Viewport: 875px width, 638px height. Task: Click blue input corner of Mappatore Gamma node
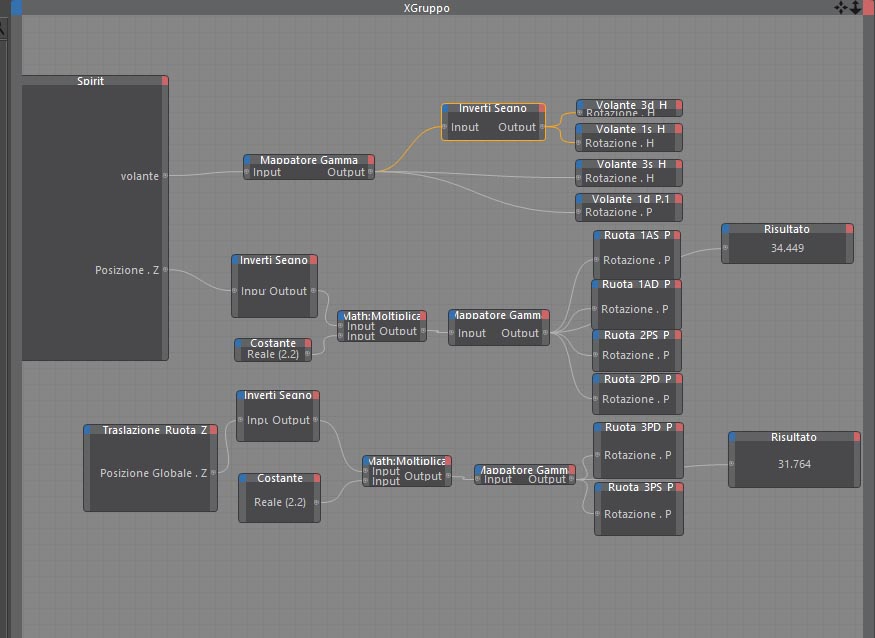(247, 160)
